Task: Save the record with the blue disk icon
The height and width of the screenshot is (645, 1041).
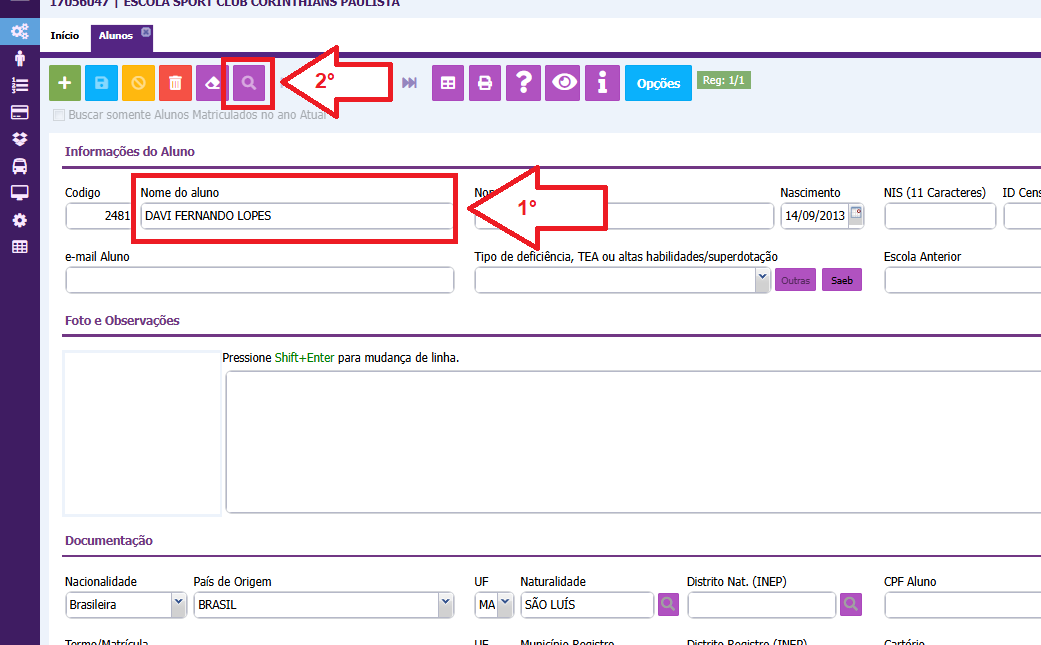Action: click(101, 83)
